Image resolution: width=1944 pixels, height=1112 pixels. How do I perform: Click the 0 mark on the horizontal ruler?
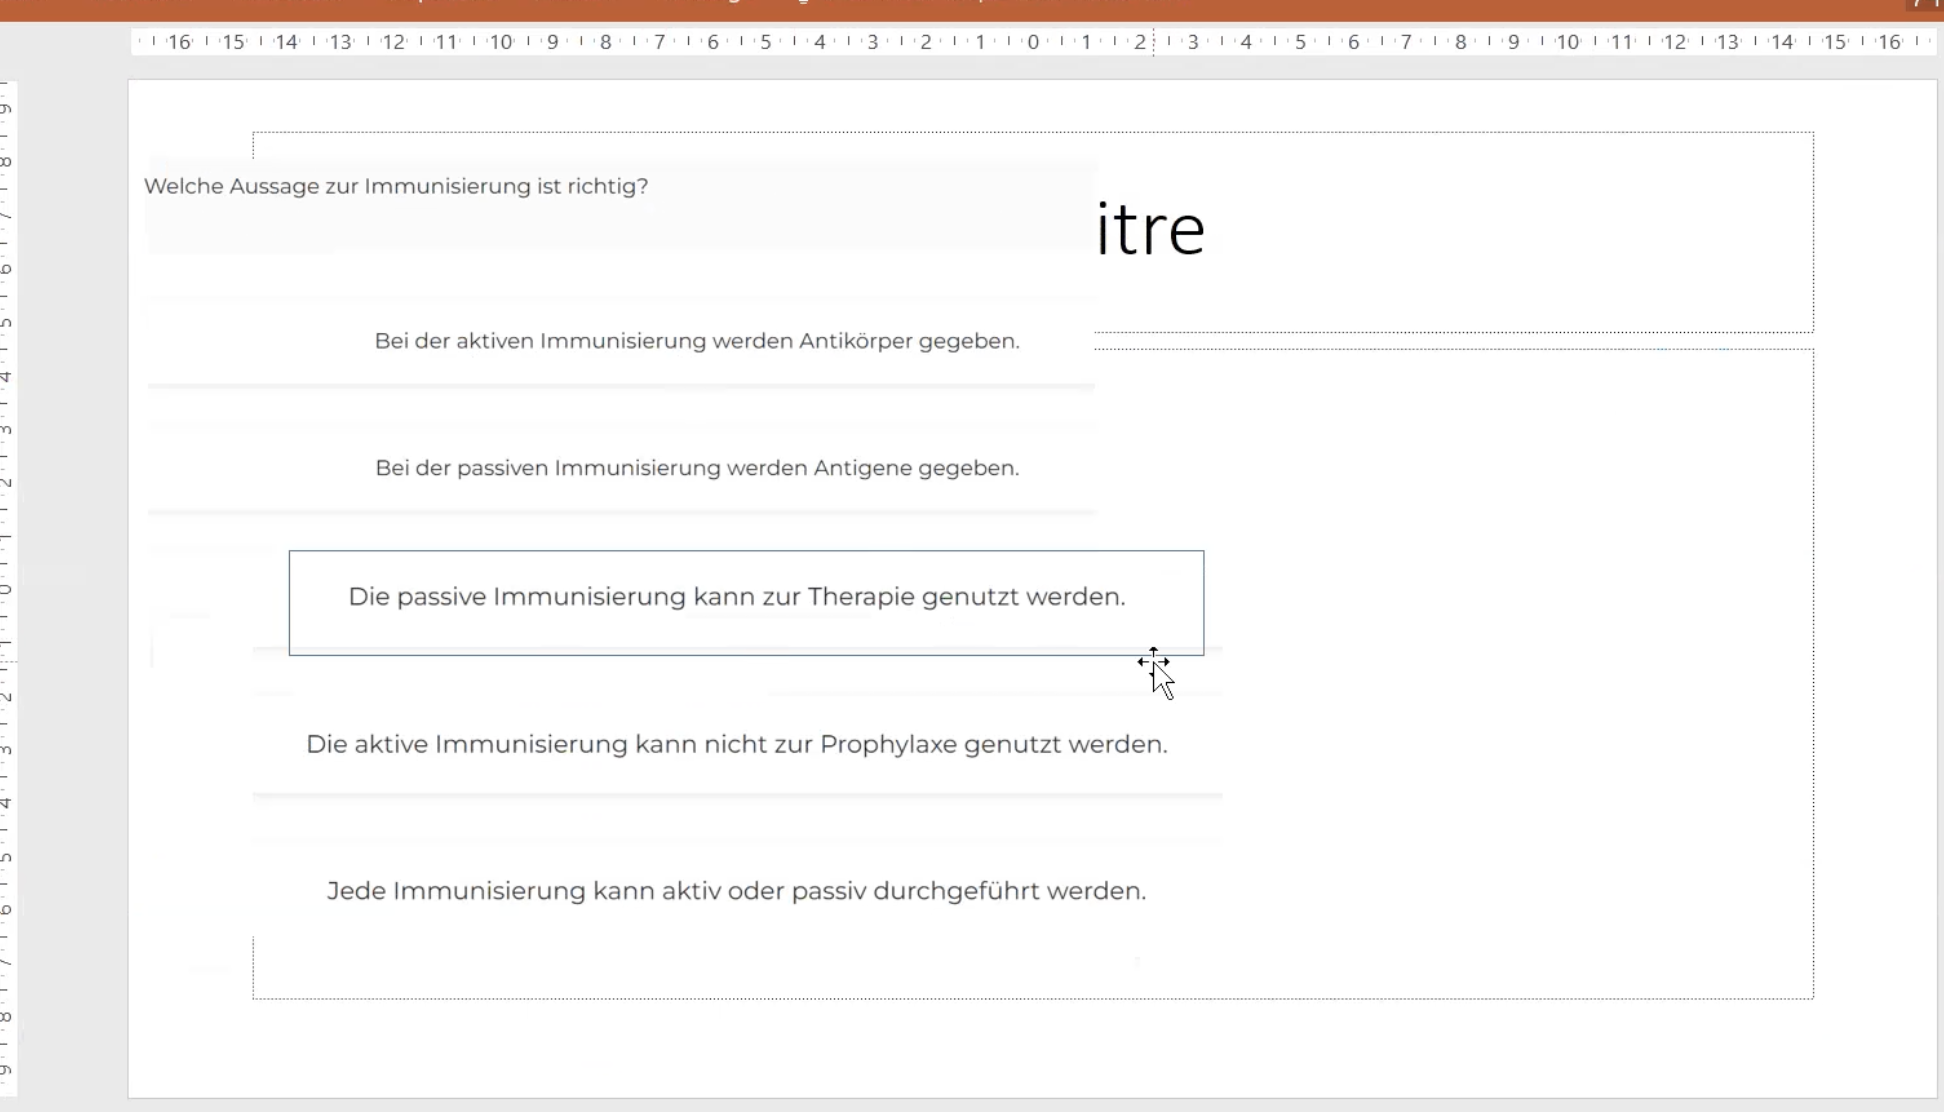pos(1033,42)
